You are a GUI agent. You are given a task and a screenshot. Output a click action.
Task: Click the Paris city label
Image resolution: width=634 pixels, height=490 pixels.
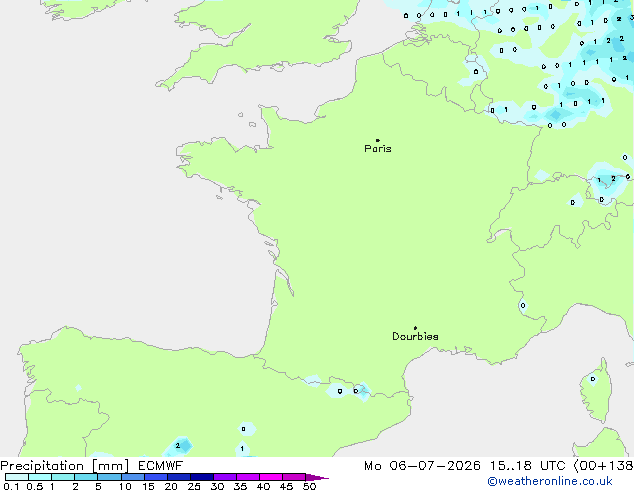[378, 149]
